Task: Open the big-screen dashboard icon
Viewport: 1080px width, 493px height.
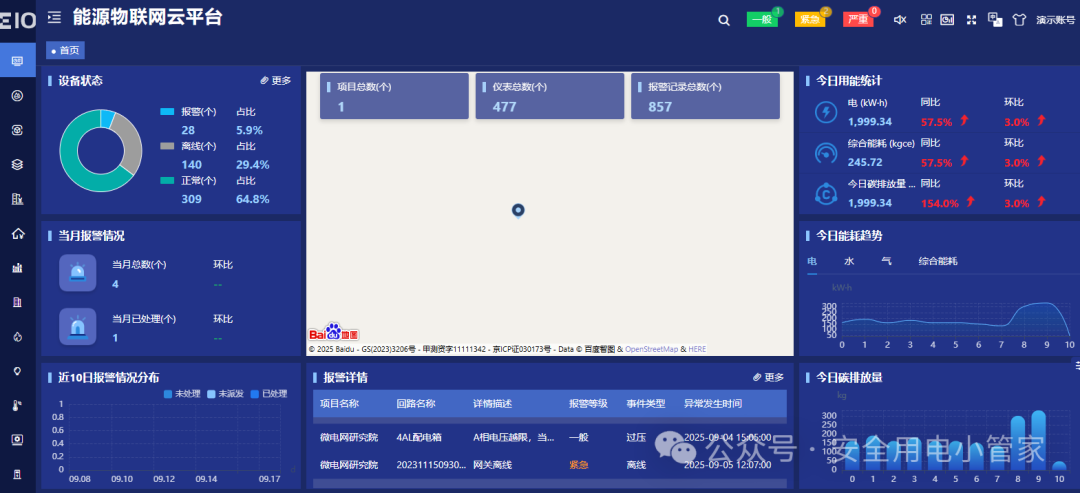Action: [948, 20]
